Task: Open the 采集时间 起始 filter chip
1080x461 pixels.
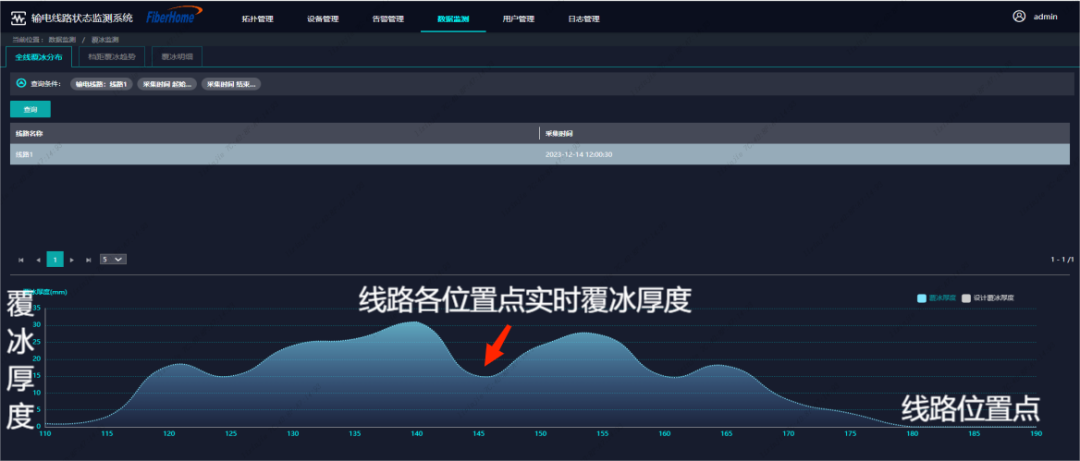Action: coord(167,84)
